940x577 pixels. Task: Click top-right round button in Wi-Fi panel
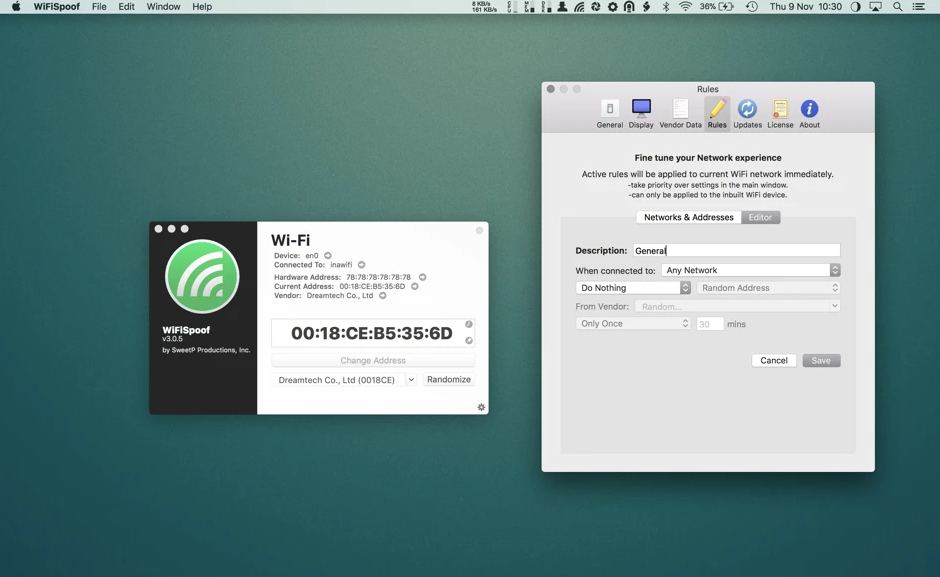[x=479, y=230]
